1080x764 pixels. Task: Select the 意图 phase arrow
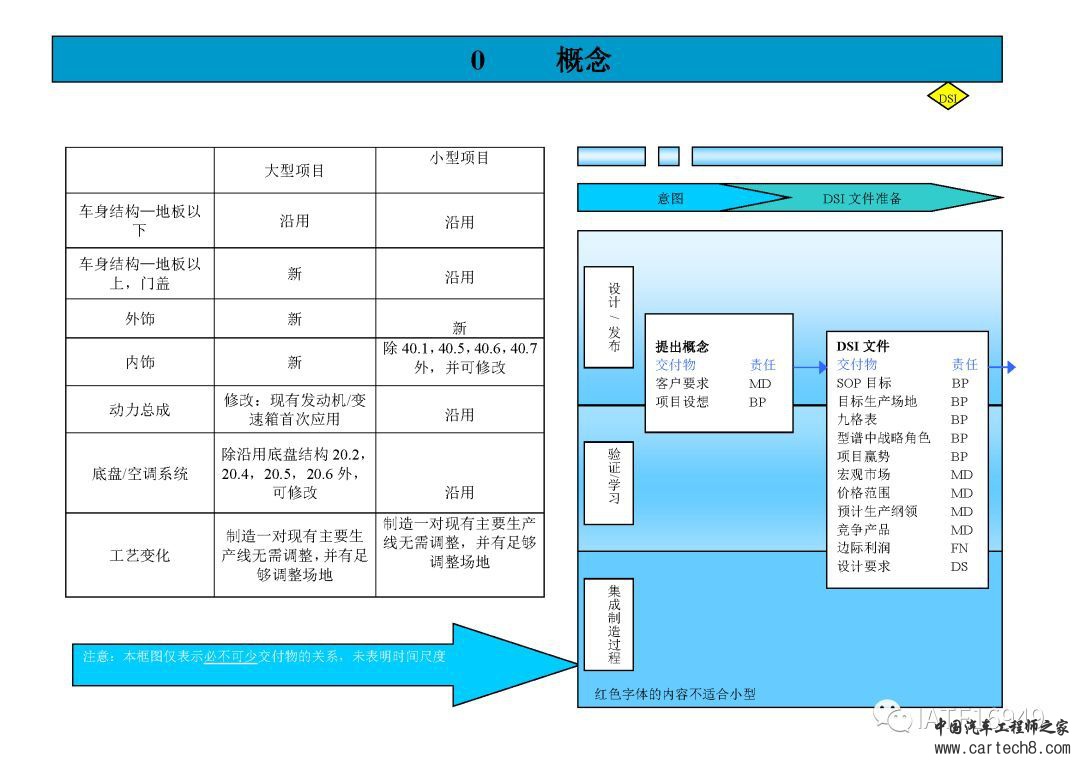click(670, 198)
